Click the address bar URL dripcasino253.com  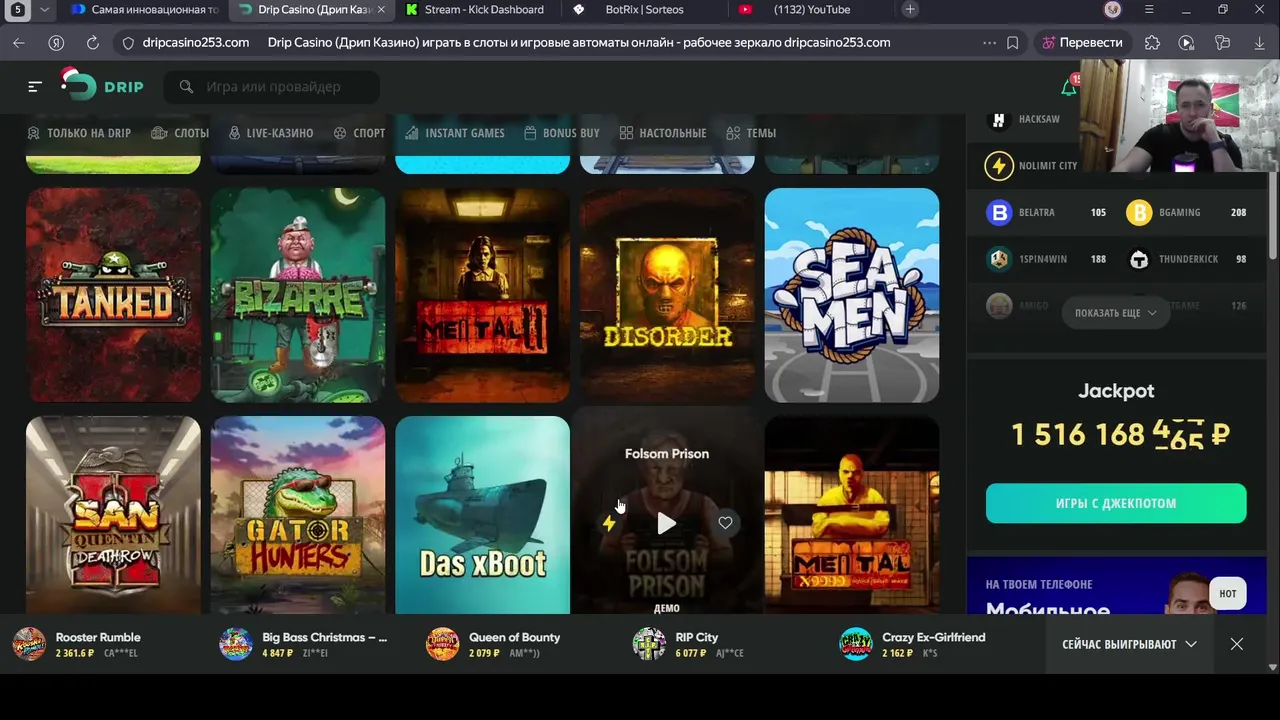click(196, 43)
